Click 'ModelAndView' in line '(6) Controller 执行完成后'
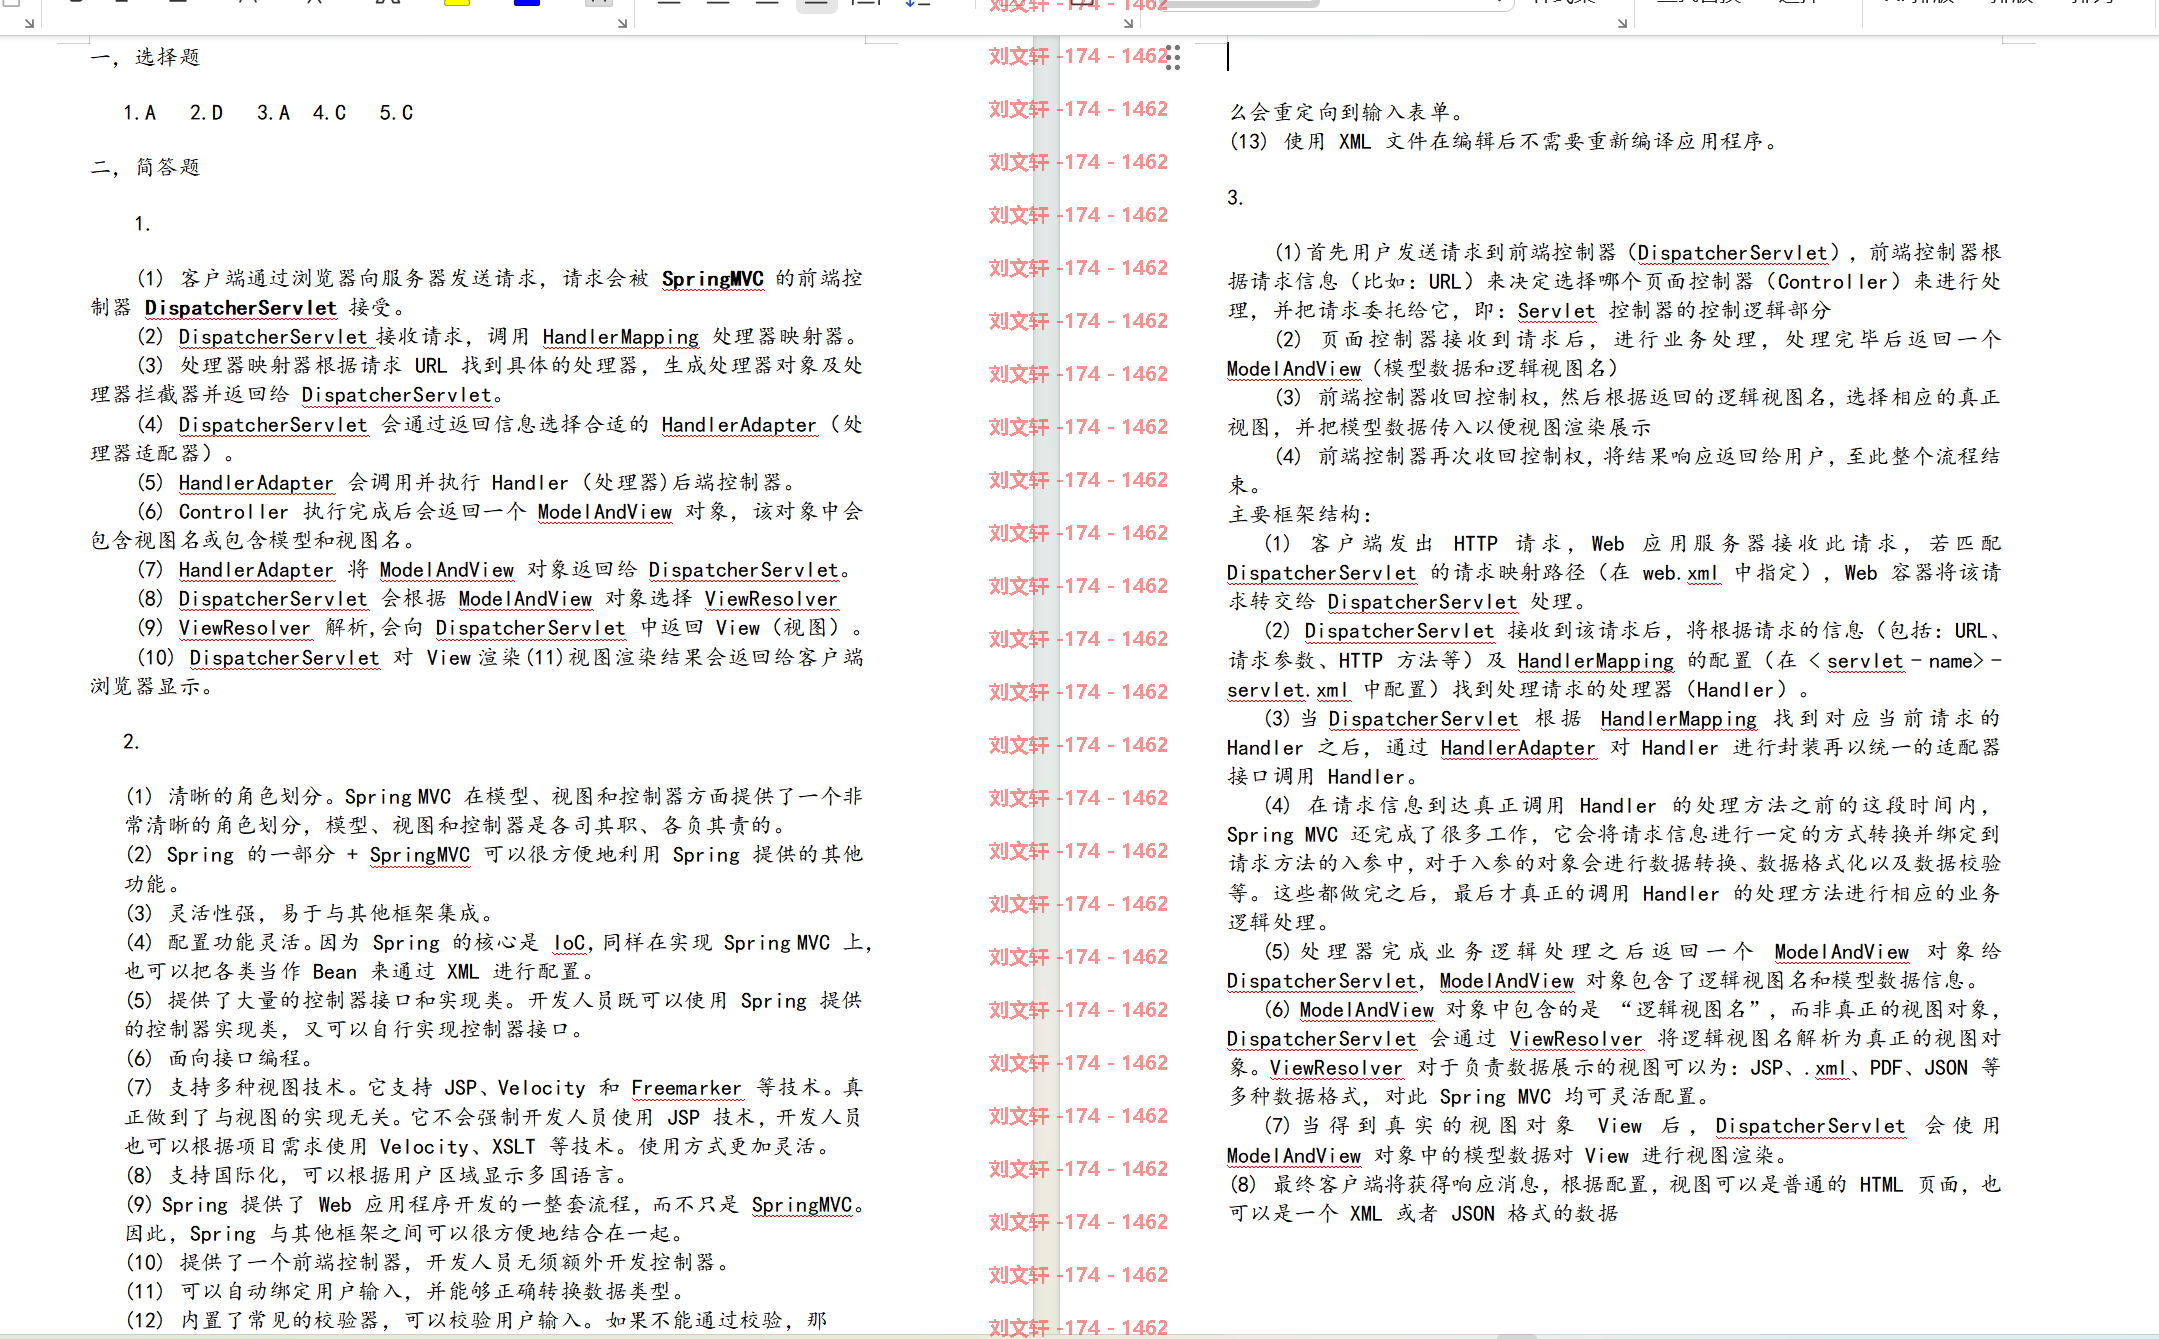Viewport: 2159px width, 1339px height. [605, 512]
